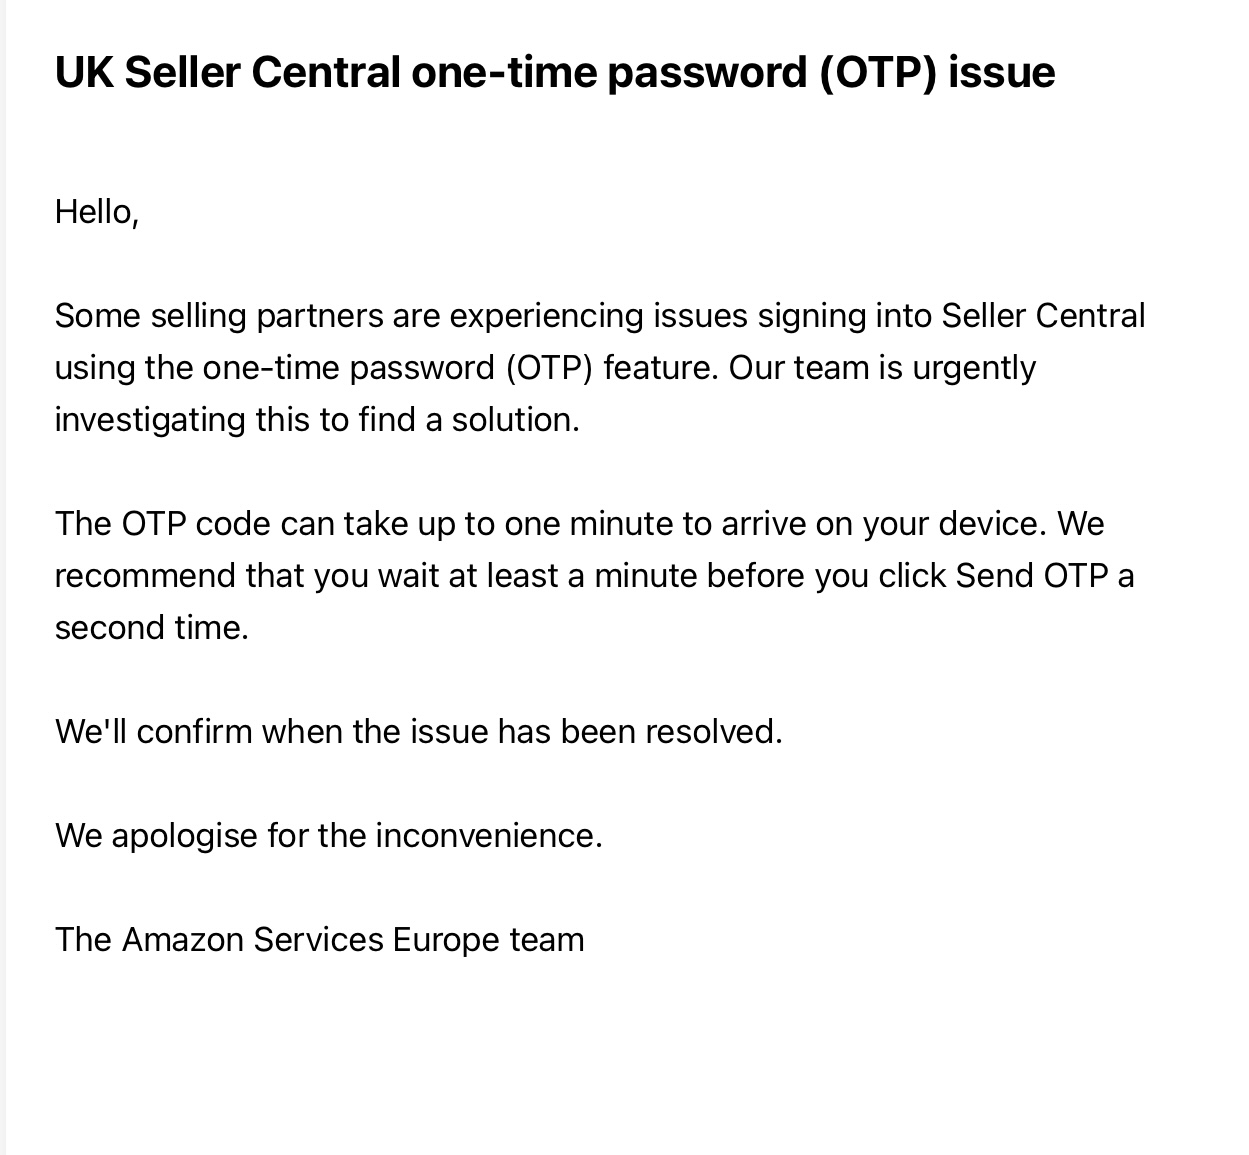The width and height of the screenshot is (1249, 1155).
Task: Click the phrase "Our team is urgently"
Action: 882,368
